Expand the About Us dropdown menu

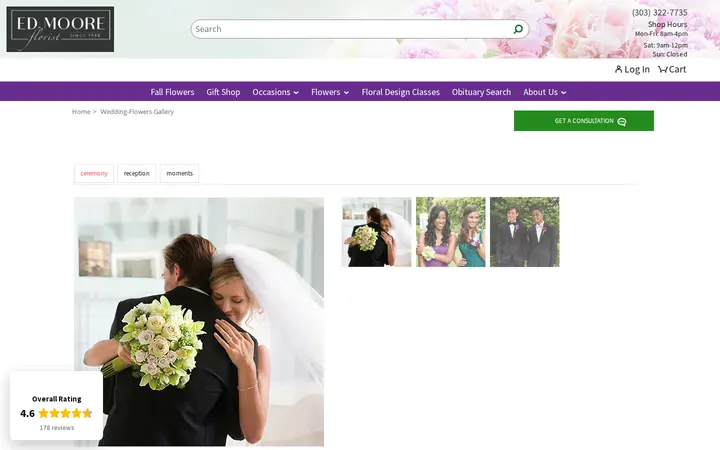tap(545, 92)
